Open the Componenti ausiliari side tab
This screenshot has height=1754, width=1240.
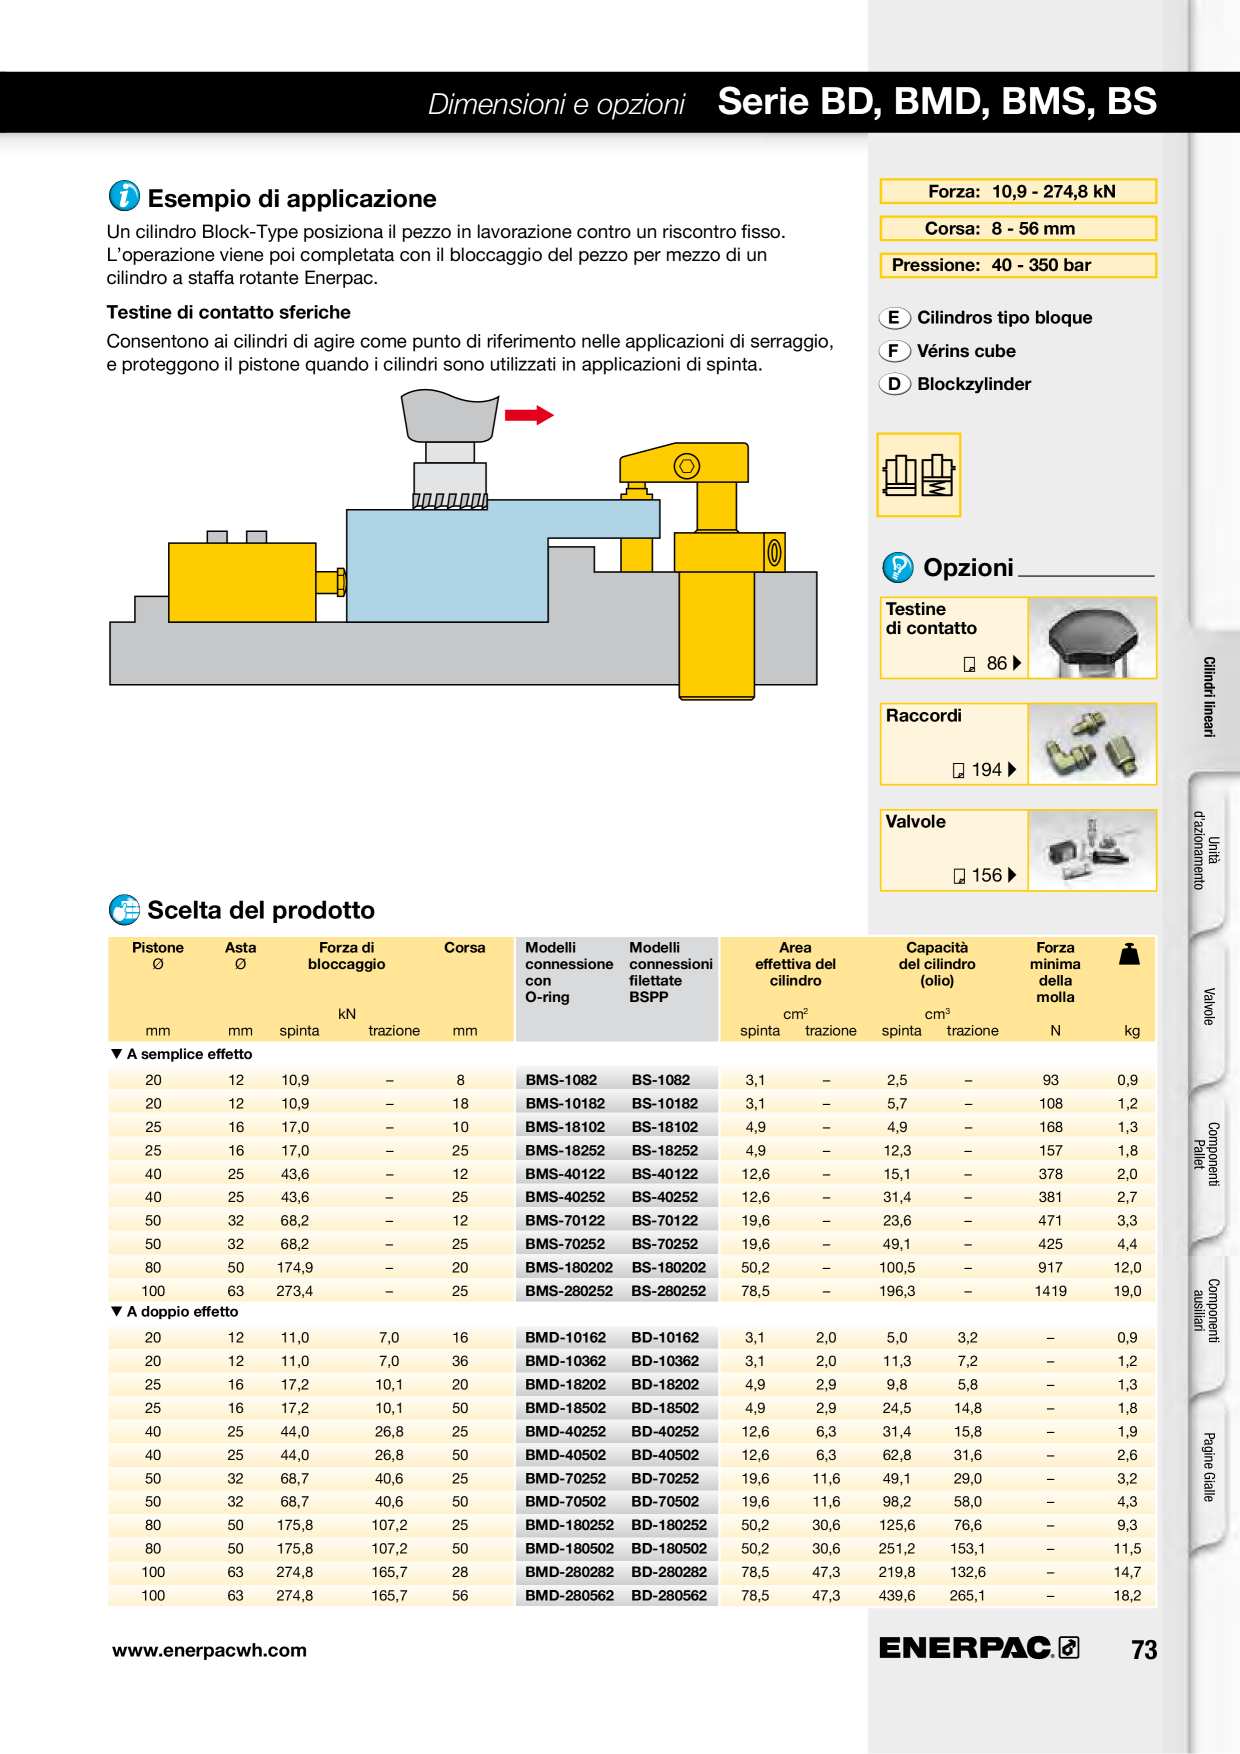[x=1206, y=1311]
